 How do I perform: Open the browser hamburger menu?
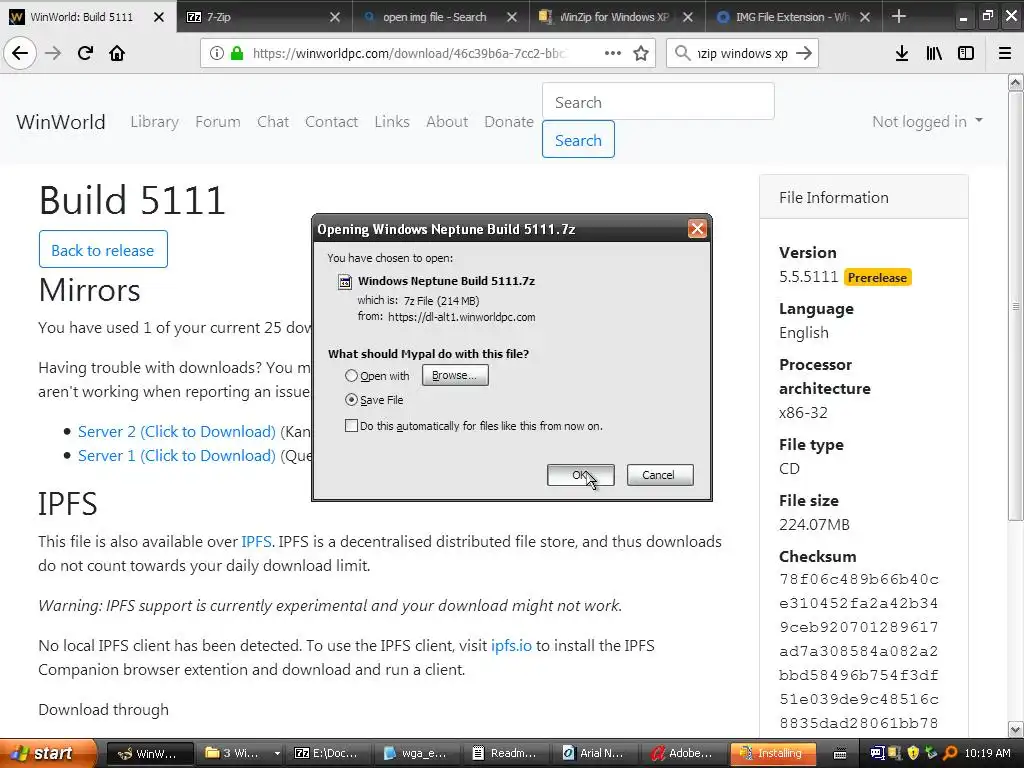coord(1005,53)
